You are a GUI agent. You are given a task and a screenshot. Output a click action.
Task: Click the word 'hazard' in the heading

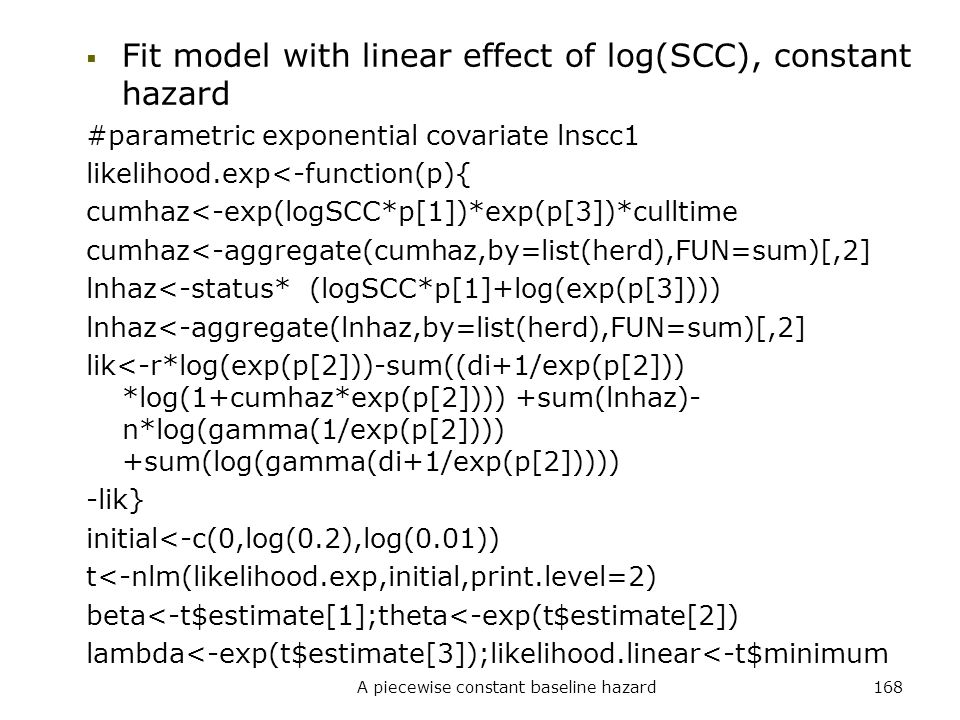click(x=176, y=94)
